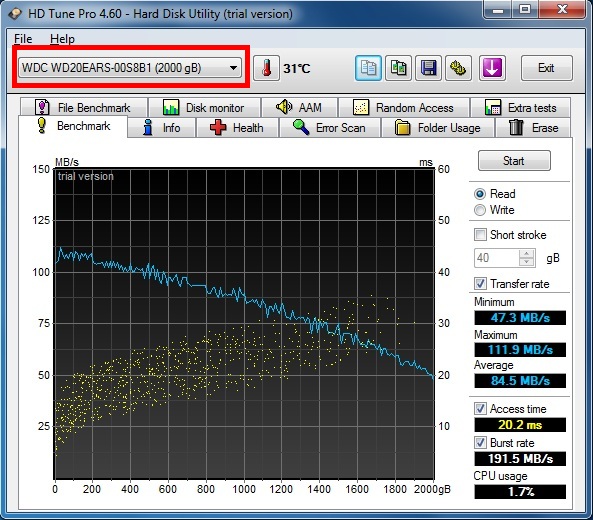This screenshot has width=593, height=520.
Task: Click the purple download arrow icon
Action: point(492,68)
